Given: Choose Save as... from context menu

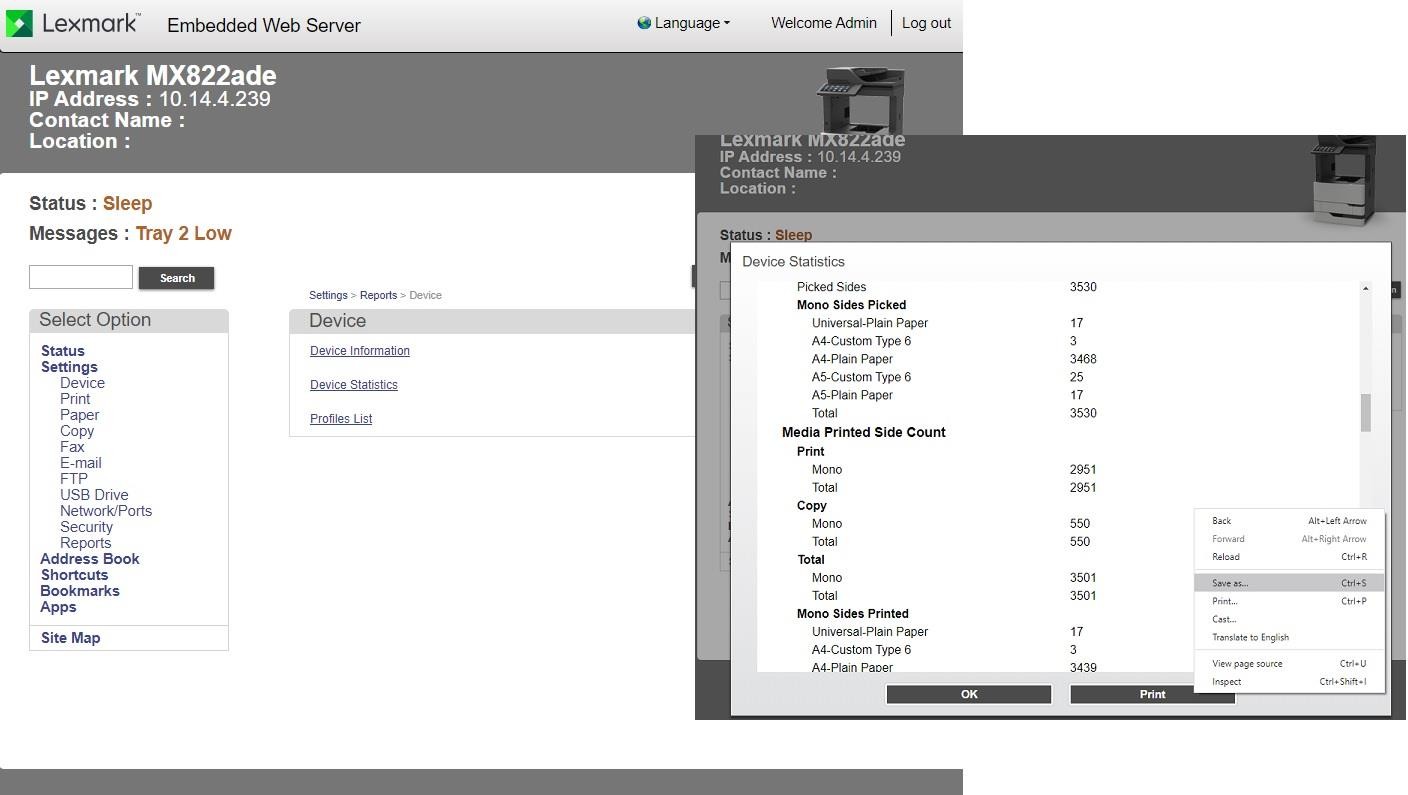Looking at the screenshot, I should [1230, 583].
